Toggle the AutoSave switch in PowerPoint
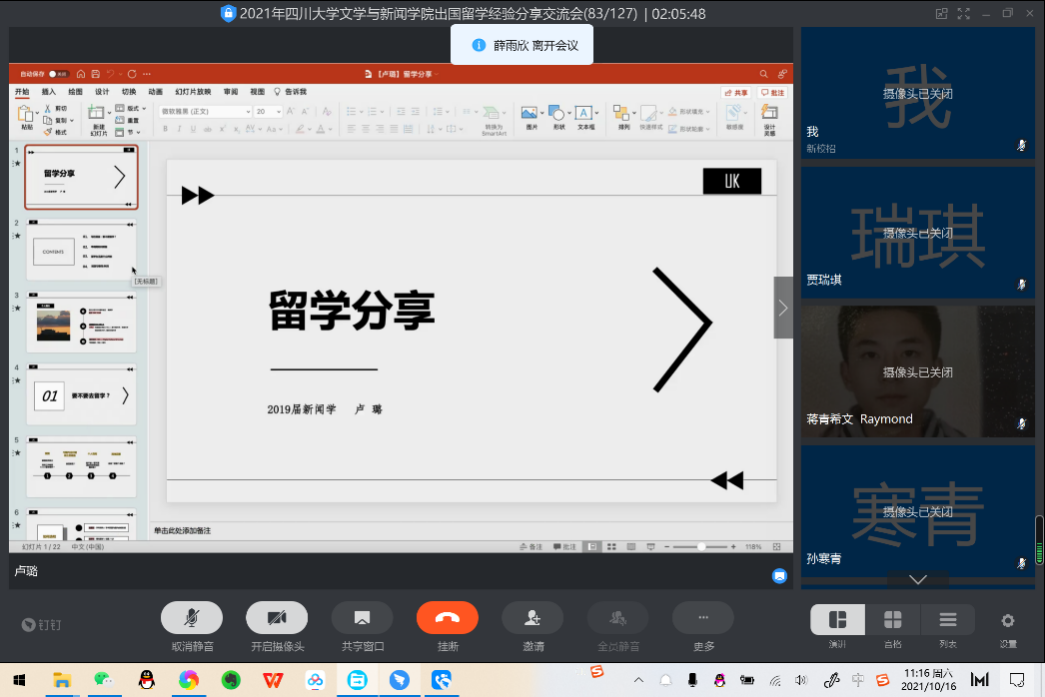Screen dimensions: 1045x697 (x=59, y=74)
